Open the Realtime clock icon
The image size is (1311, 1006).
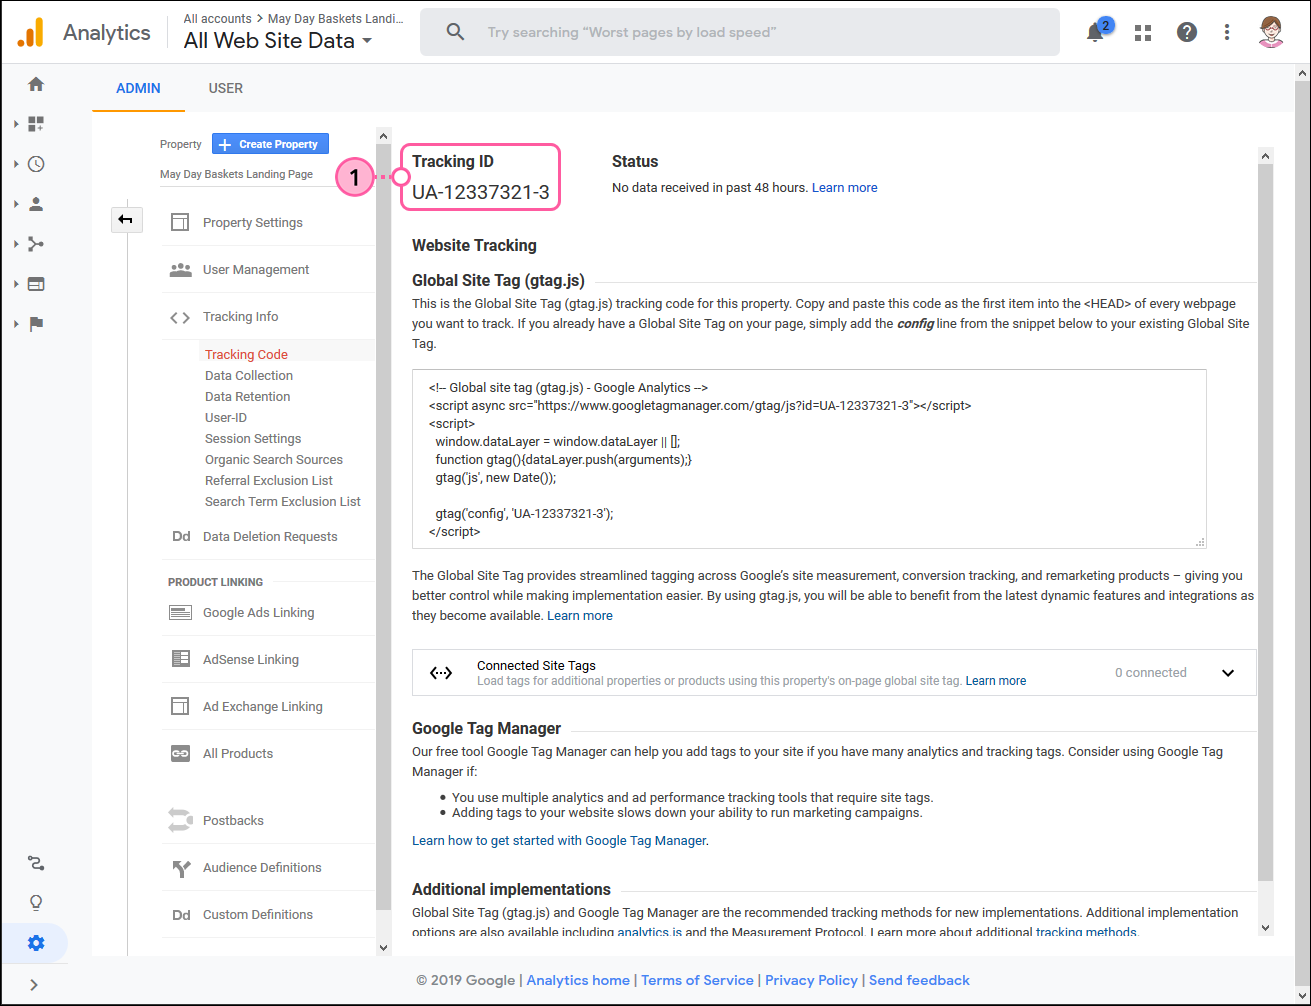coord(36,164)
